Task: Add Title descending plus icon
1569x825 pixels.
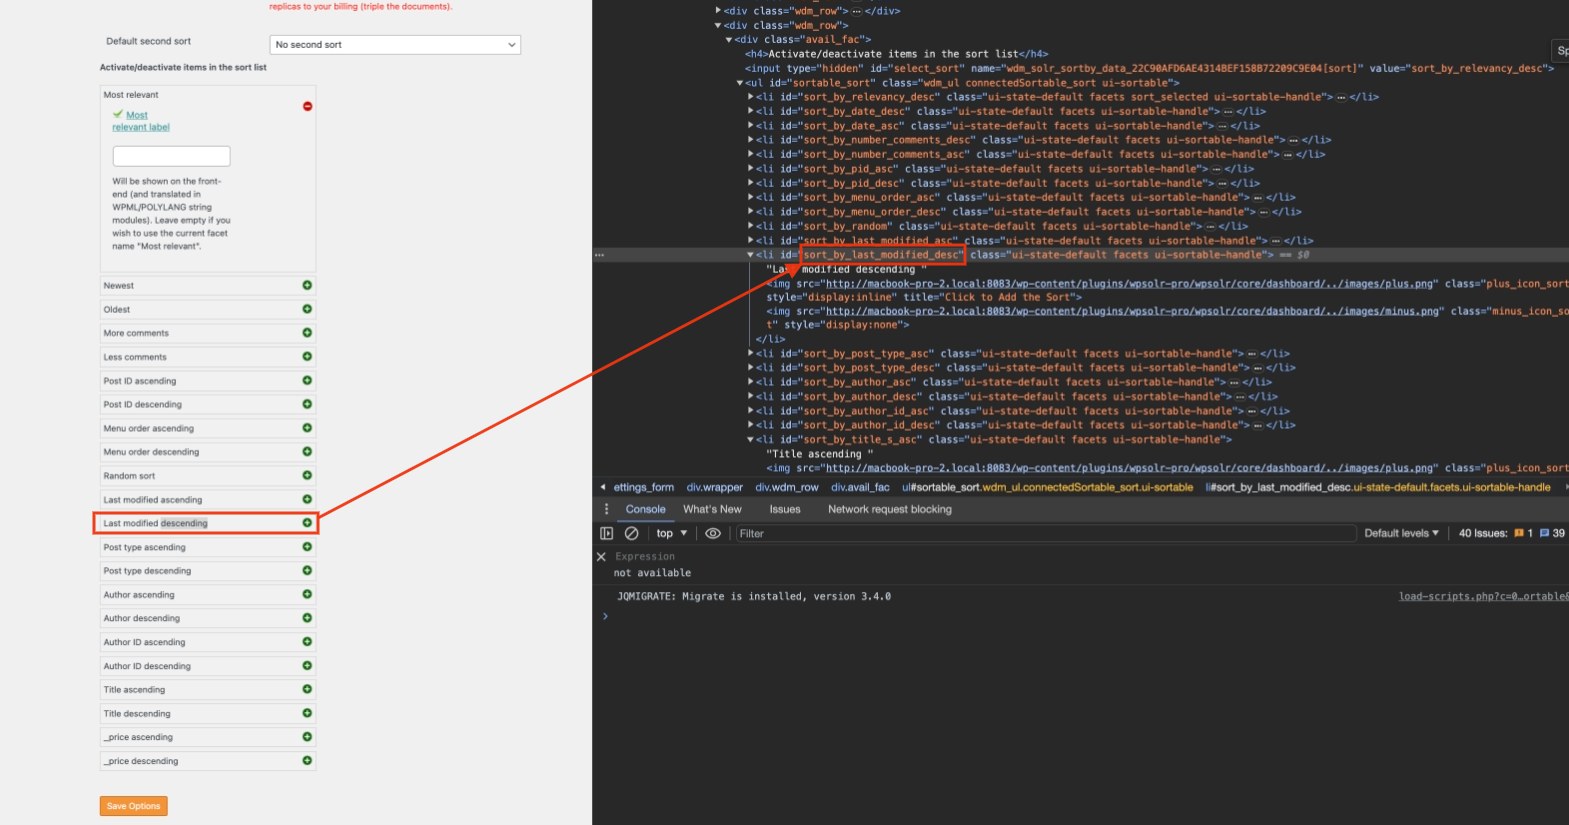Action: [x=307, y=713]
